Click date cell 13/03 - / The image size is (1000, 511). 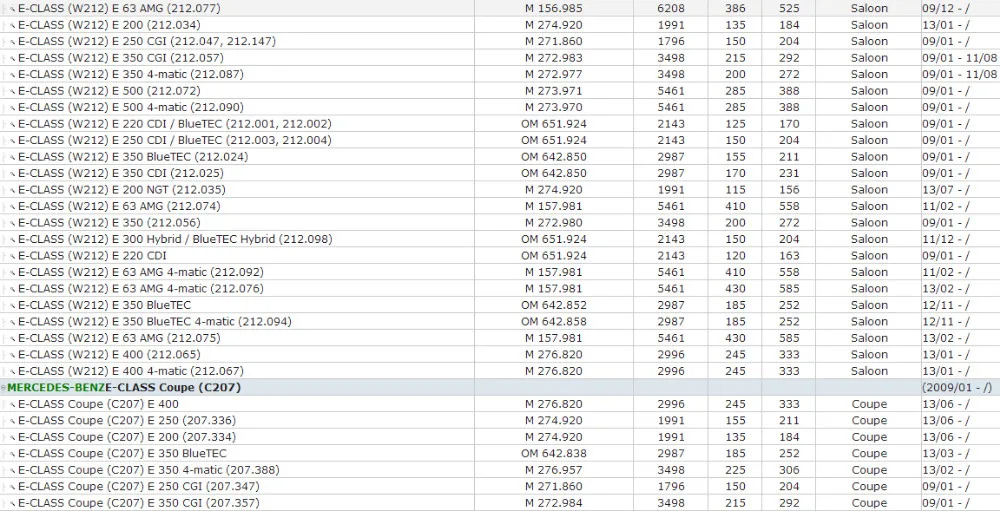pos(946,454)
